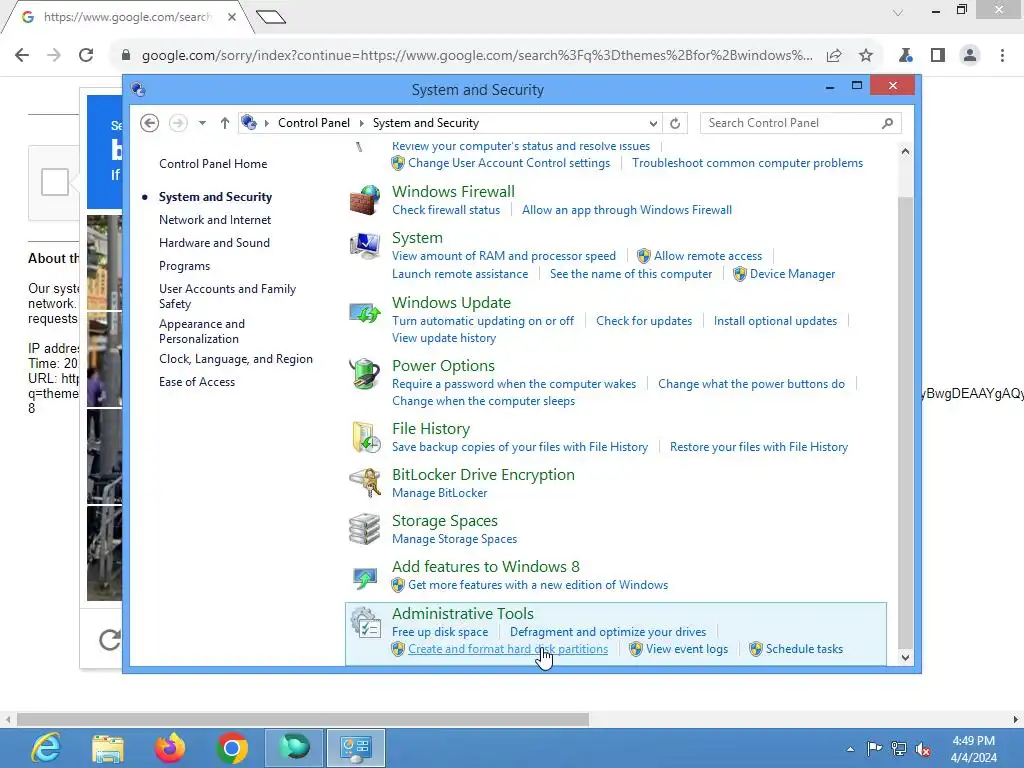1024x768 pixels.
Task: Select the Google search Chrome tab
Action: pyautogui.click(x=127, y=17)
